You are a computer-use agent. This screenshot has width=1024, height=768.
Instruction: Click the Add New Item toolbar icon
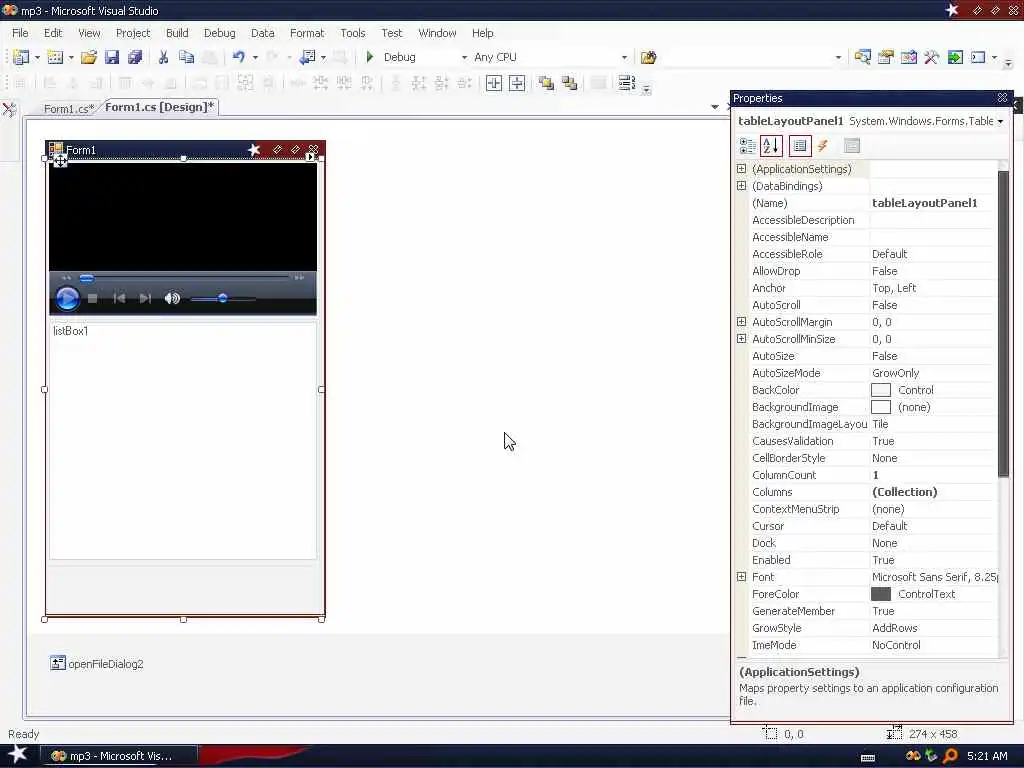(x=56, y=57)
